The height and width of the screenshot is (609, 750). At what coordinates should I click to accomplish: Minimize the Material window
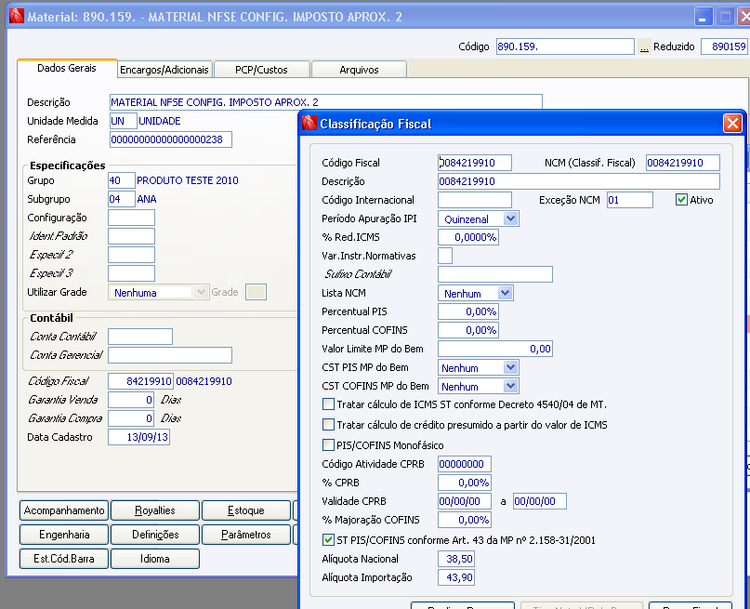[x=703, y=17]
